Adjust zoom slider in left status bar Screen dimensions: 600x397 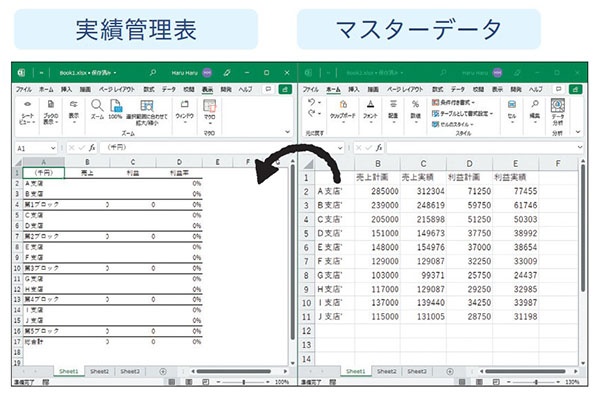pyautogui.click(x=243, y=382)
